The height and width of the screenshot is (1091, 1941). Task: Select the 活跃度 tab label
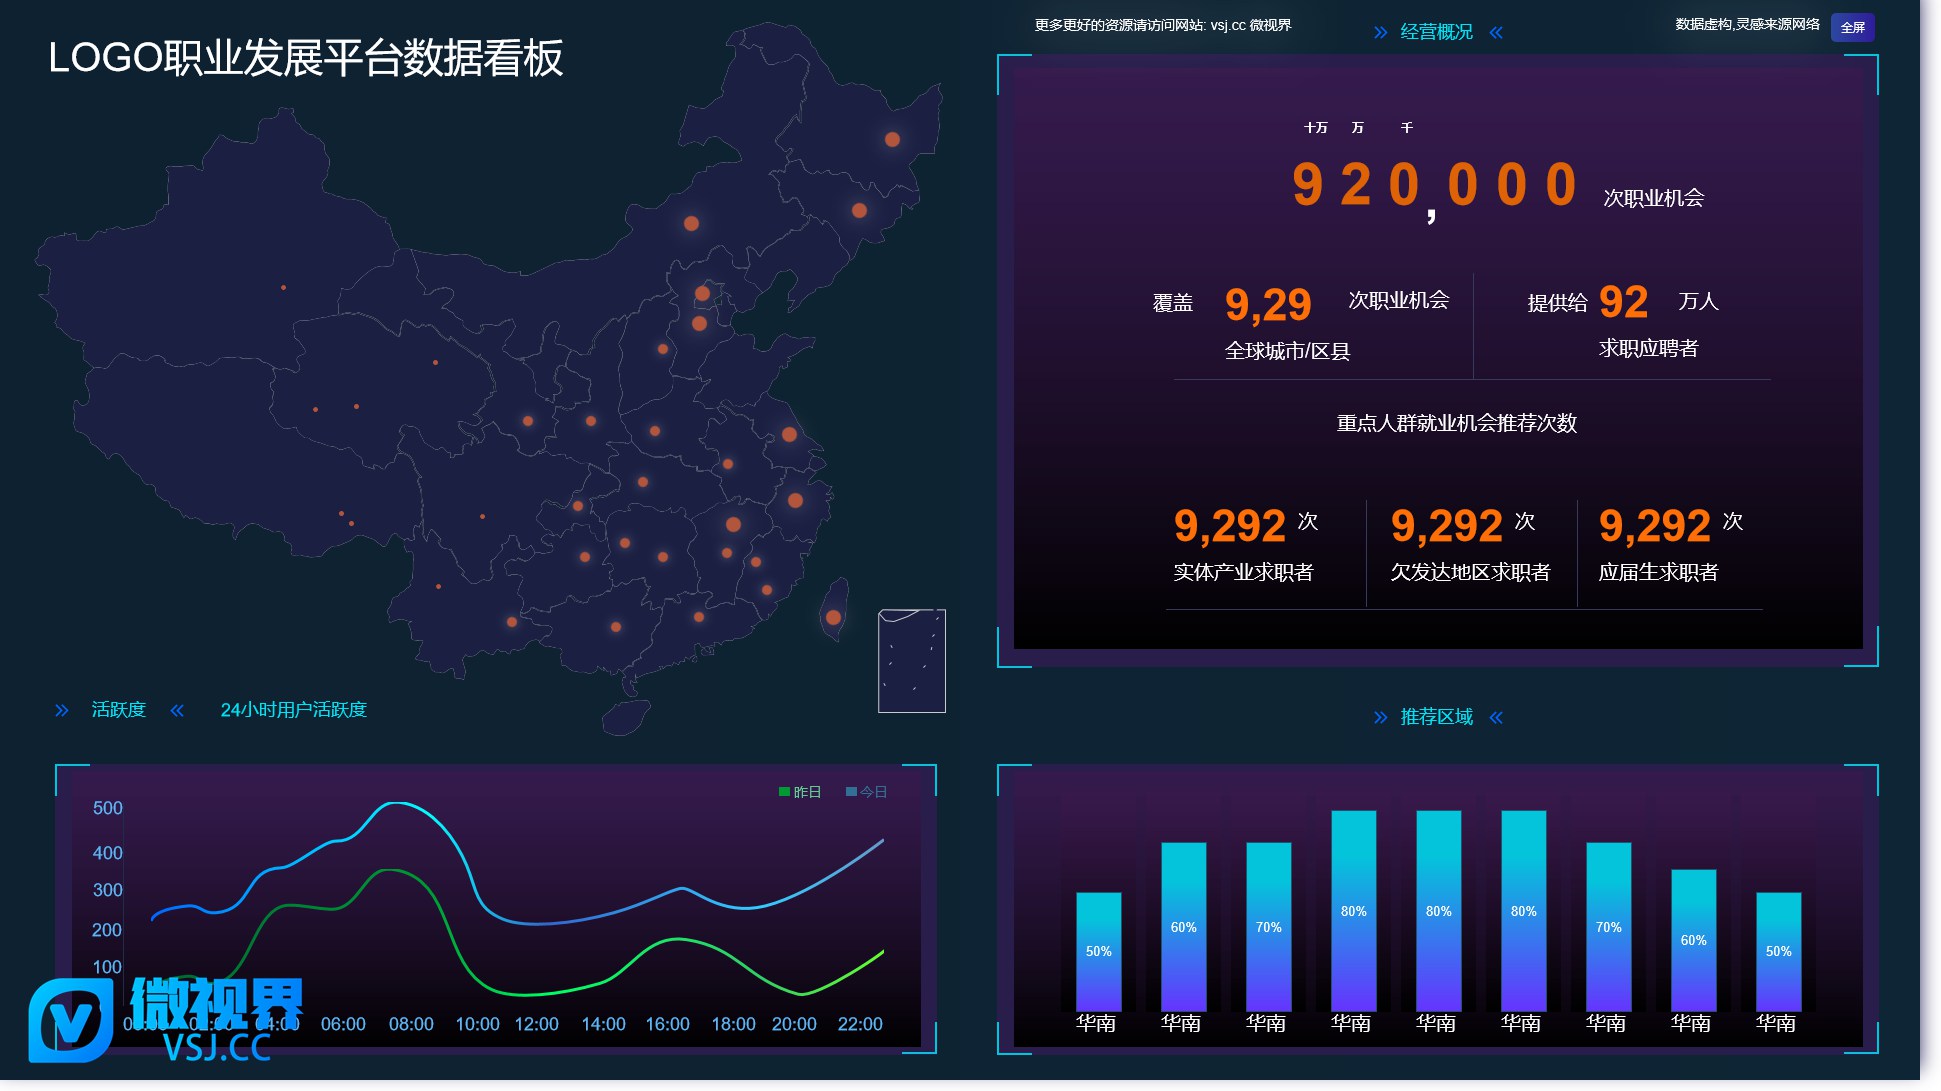click(x=119, y=710)
